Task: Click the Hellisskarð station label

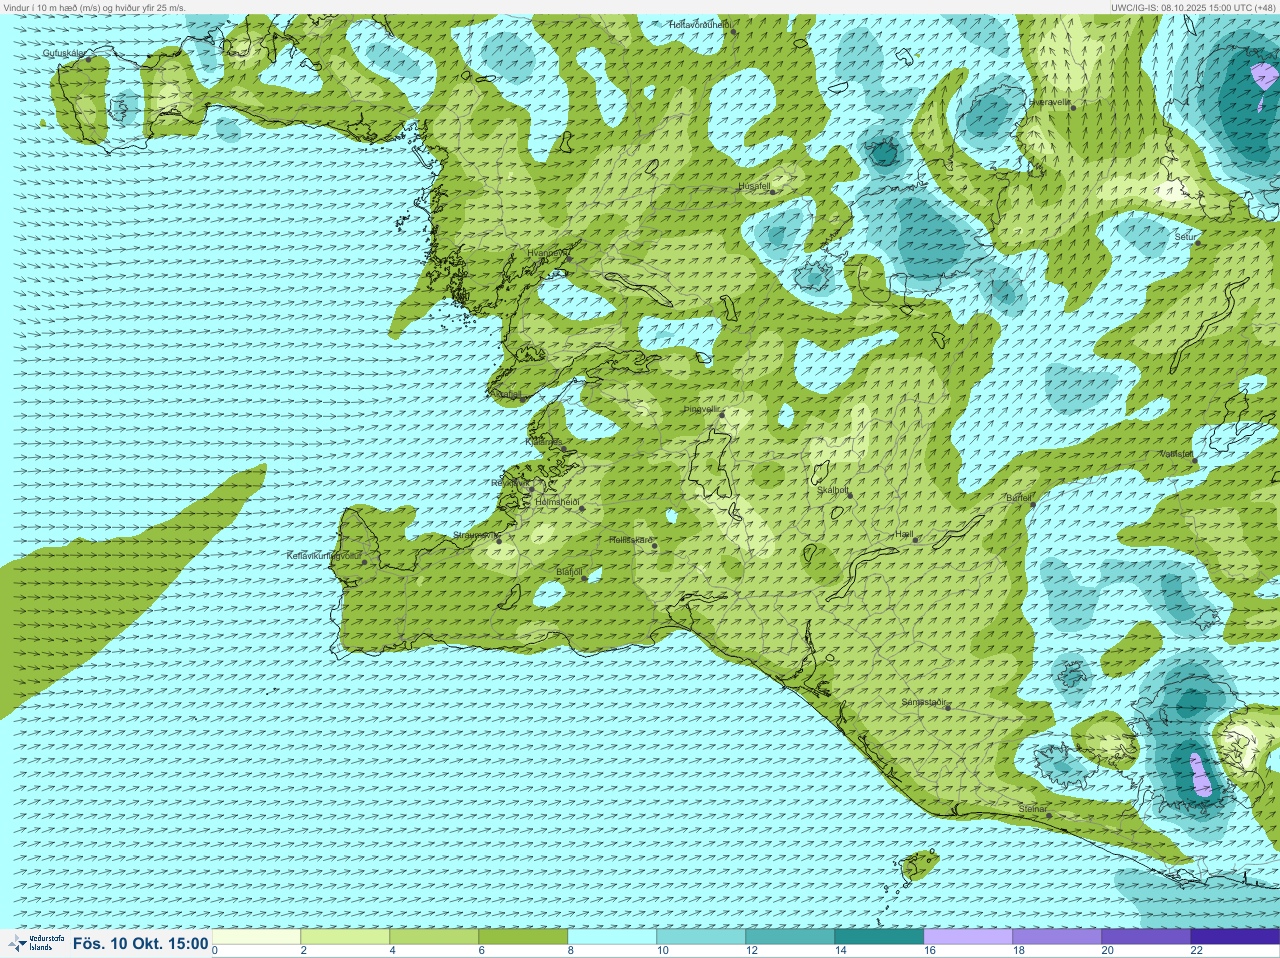Action: tap(631, 540)
